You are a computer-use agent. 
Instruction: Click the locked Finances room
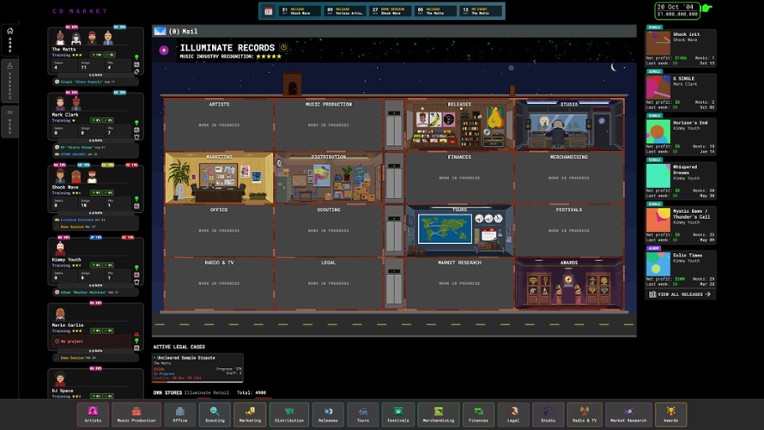click(459, 177)
